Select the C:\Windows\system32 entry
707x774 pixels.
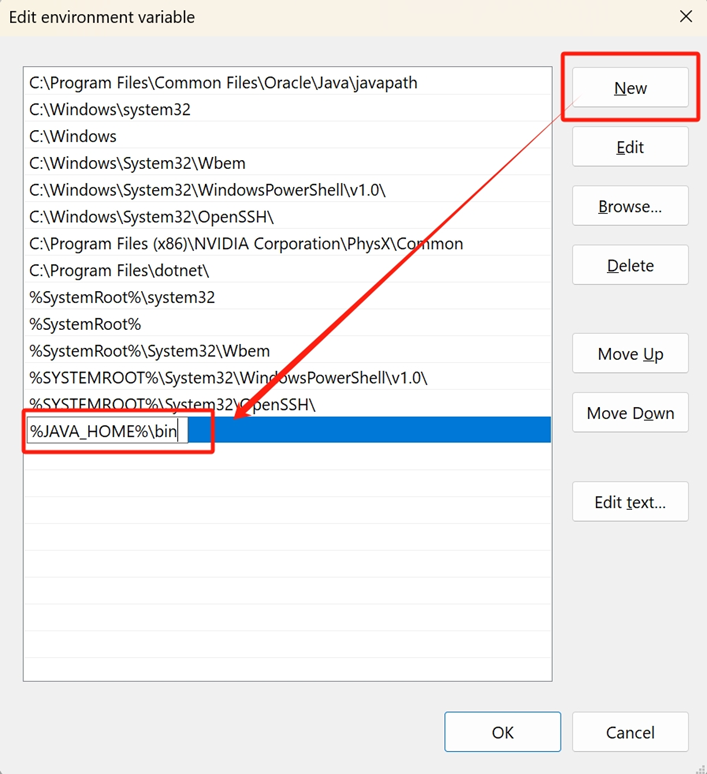click(x=110, y=110)
